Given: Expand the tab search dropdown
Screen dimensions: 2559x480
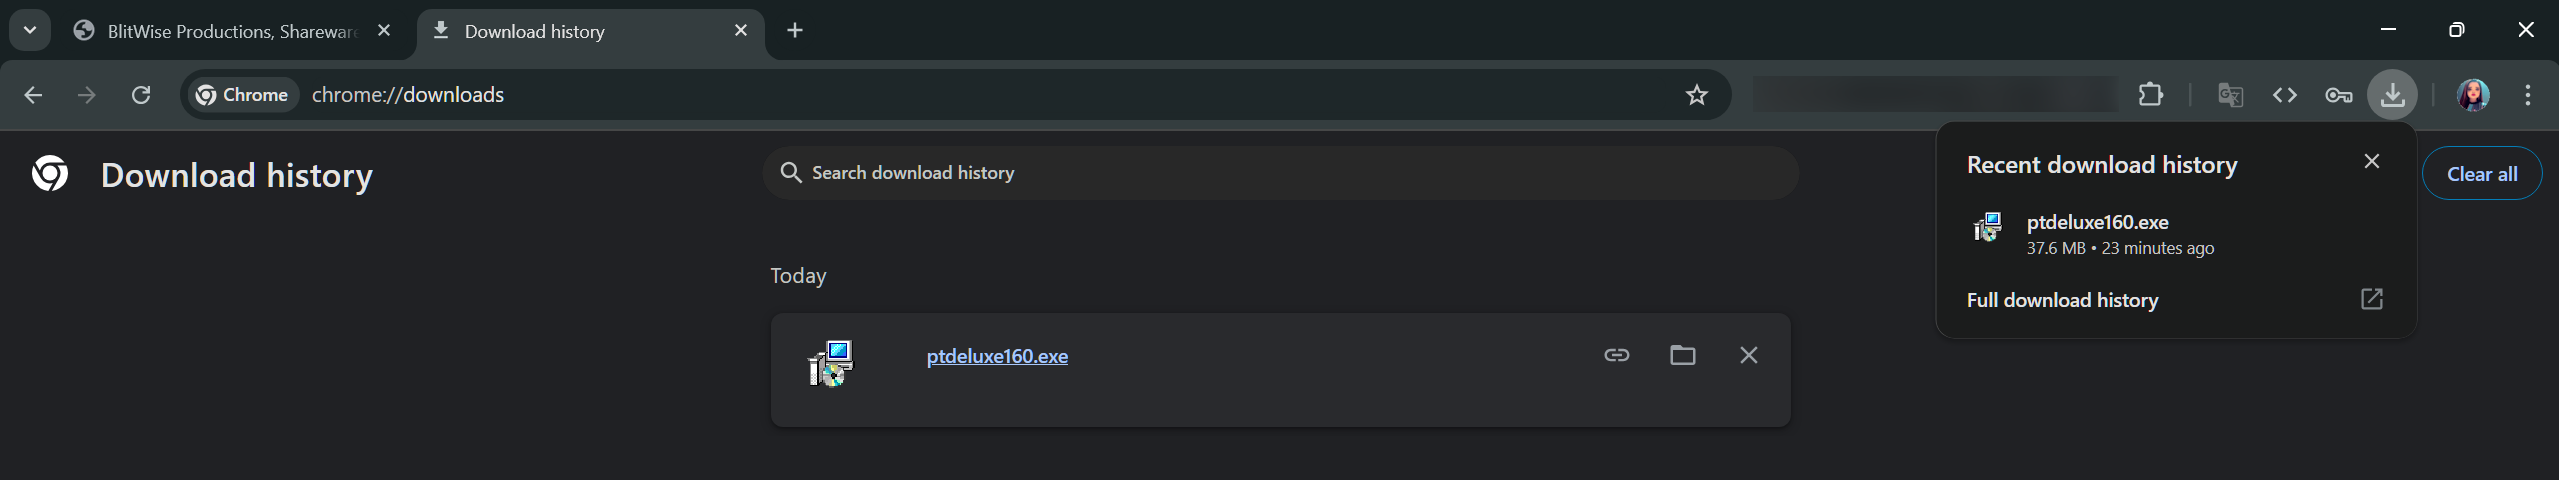Looking at the screenshot, I should [30, 30].
